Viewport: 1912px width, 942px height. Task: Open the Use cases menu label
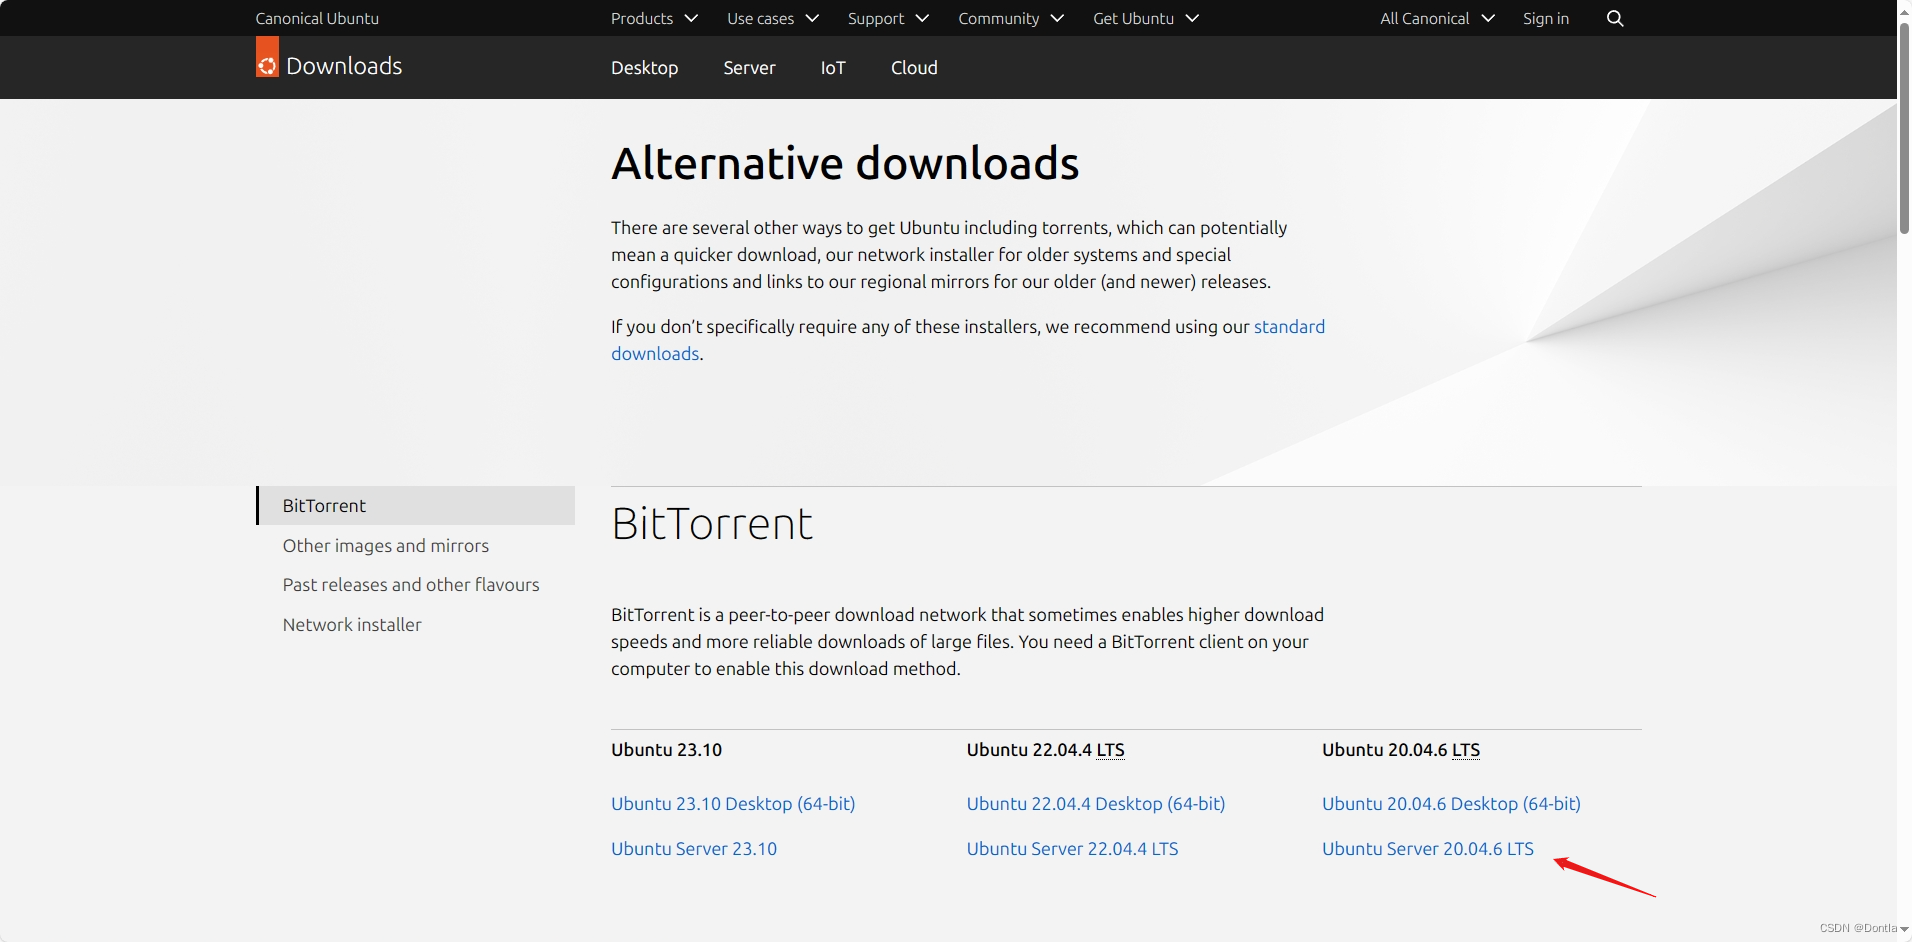click(760, 18)
